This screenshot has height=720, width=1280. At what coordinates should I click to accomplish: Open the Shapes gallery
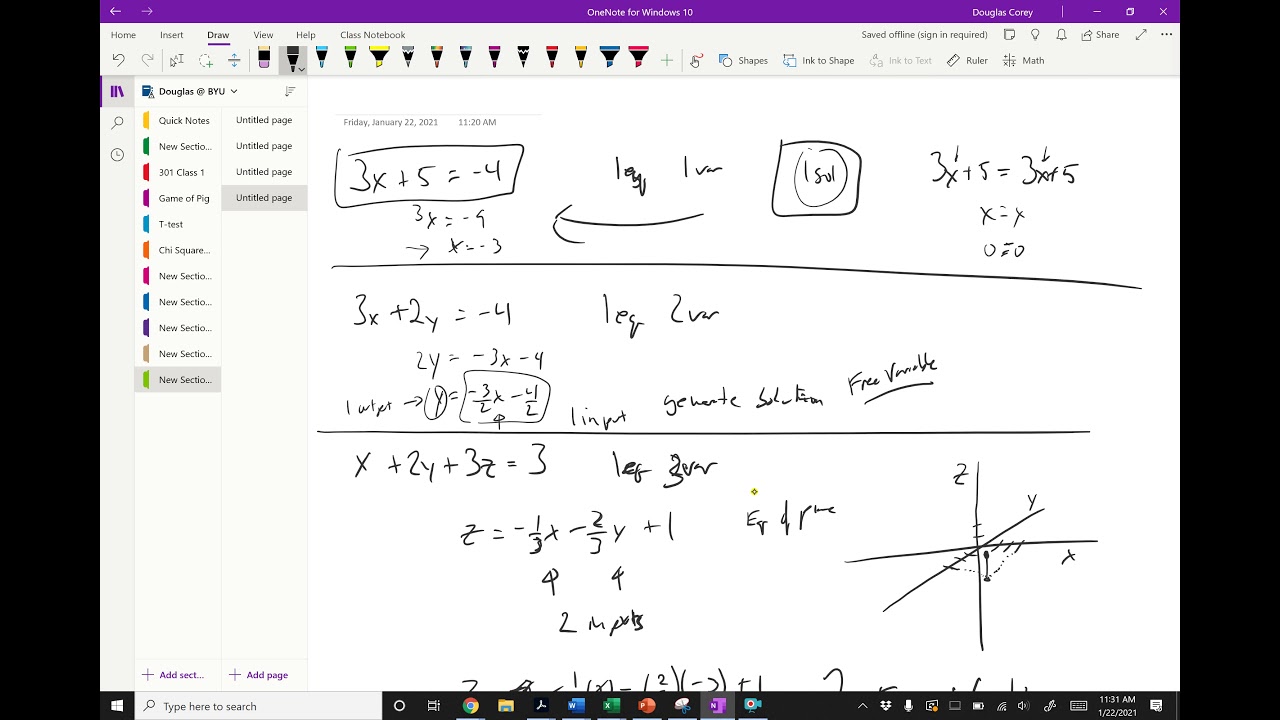(743, 60)
